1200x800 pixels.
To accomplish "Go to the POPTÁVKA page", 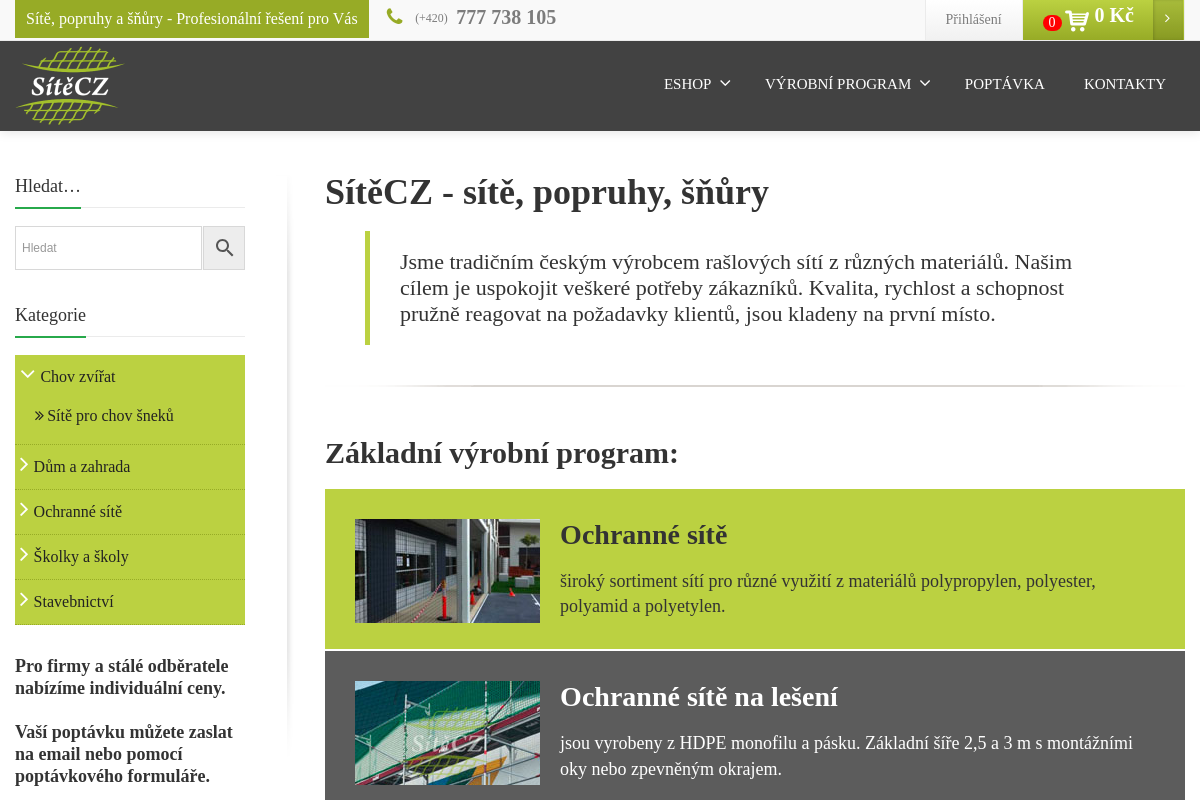I will pos(1004,84).
